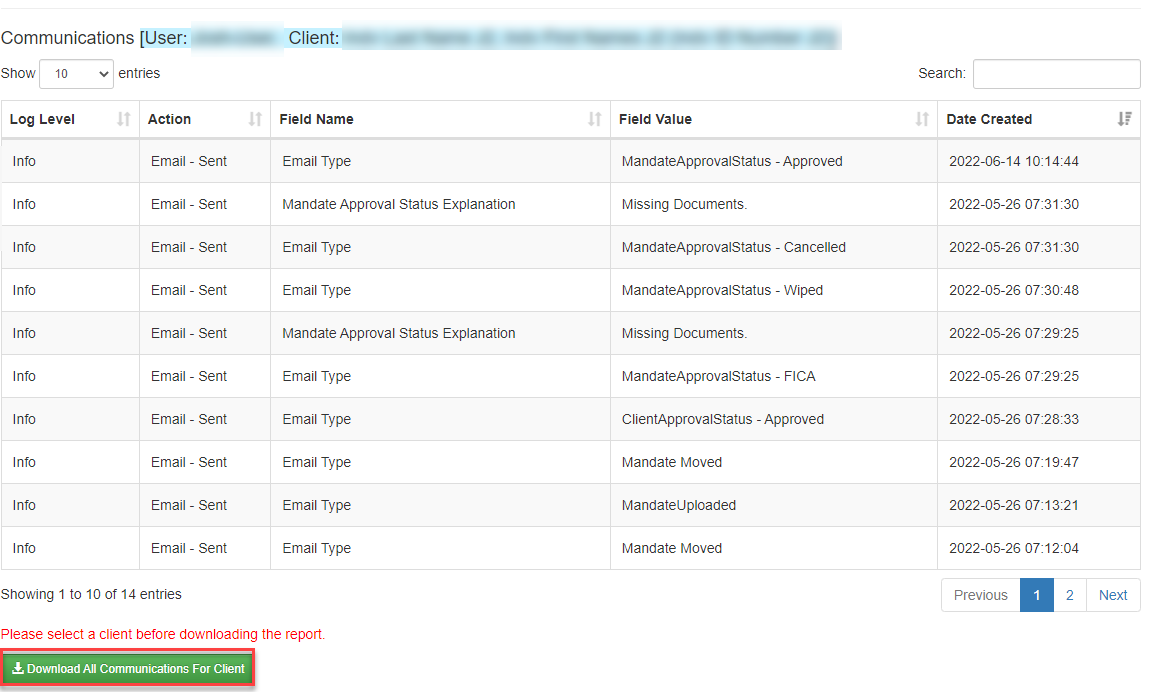
Task: Click the ClientApprovalStatus - Approved cell
Action: (722, 419)
